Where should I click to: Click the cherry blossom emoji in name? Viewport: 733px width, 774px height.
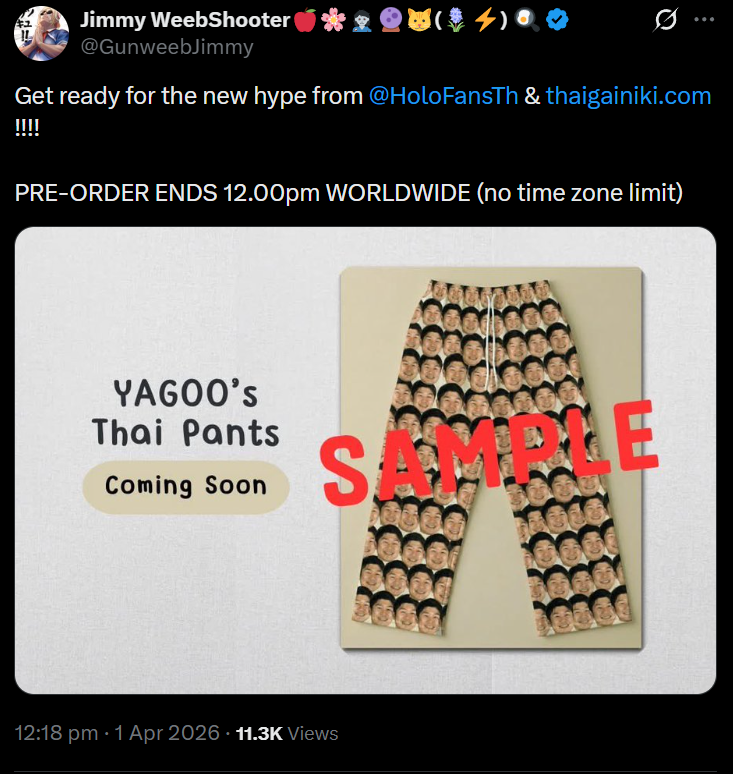333,20
